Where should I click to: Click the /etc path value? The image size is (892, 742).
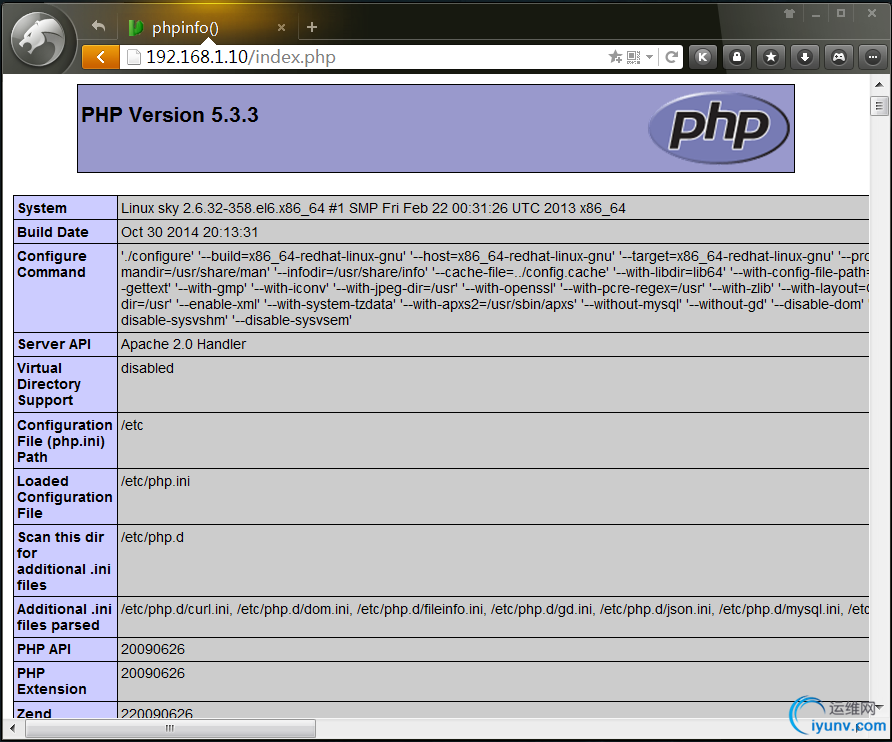coord(132,425)
